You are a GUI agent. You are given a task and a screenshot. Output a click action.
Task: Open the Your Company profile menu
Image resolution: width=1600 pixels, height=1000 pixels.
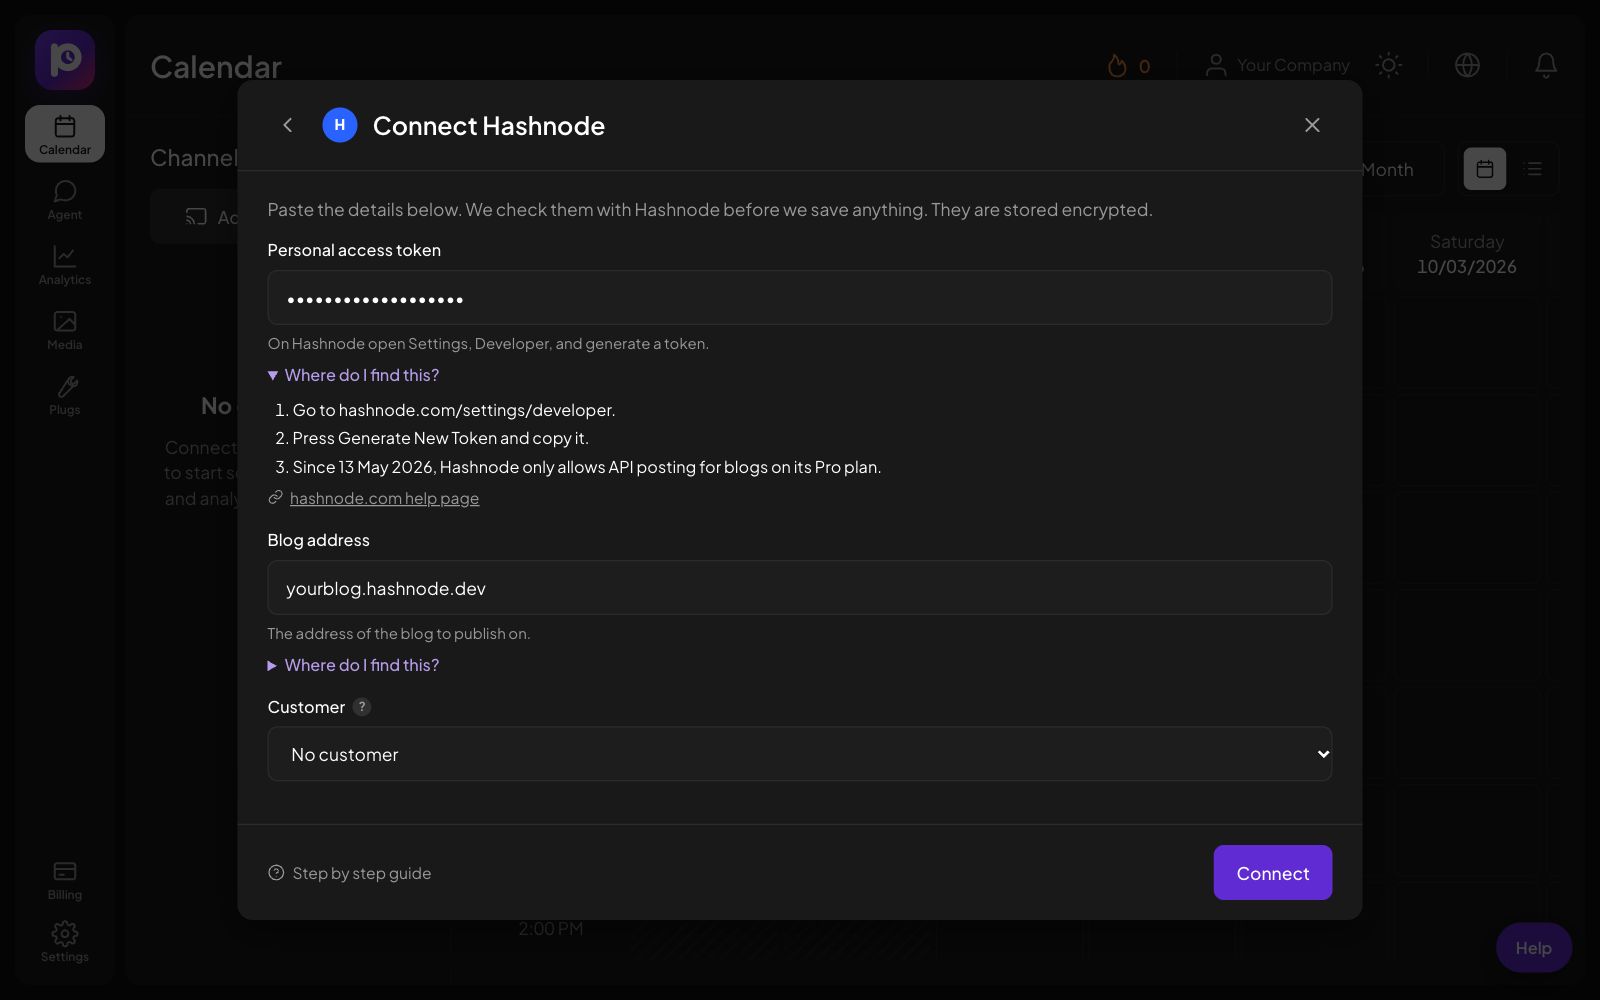point(1277,65)
